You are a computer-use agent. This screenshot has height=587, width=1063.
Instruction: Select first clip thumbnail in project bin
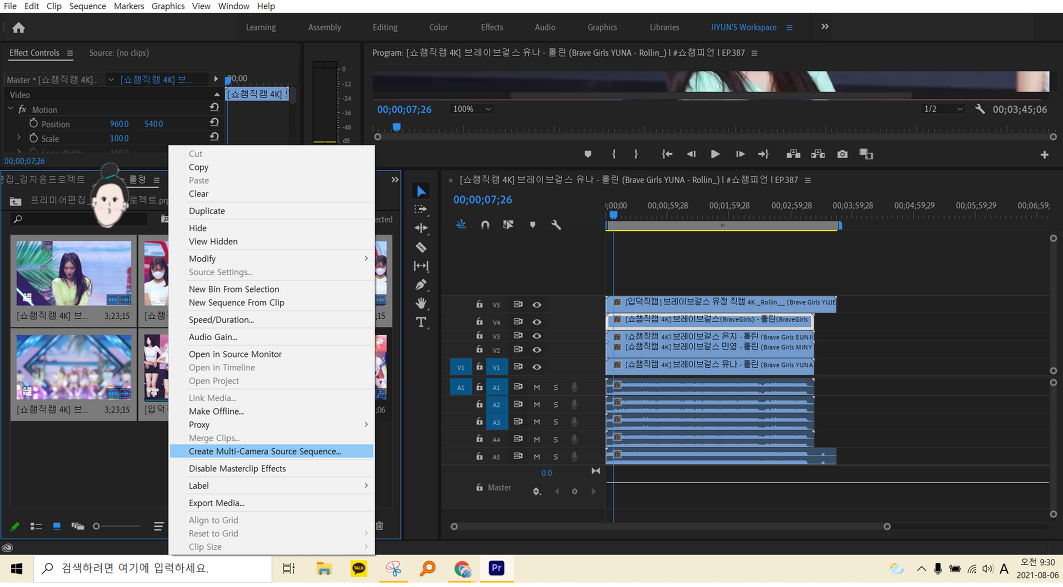74,272
